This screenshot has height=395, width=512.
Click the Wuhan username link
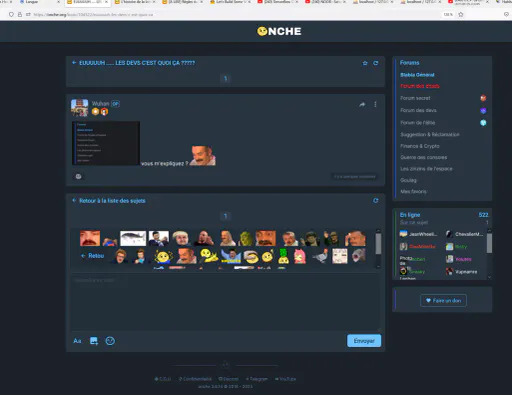(100, 103)
